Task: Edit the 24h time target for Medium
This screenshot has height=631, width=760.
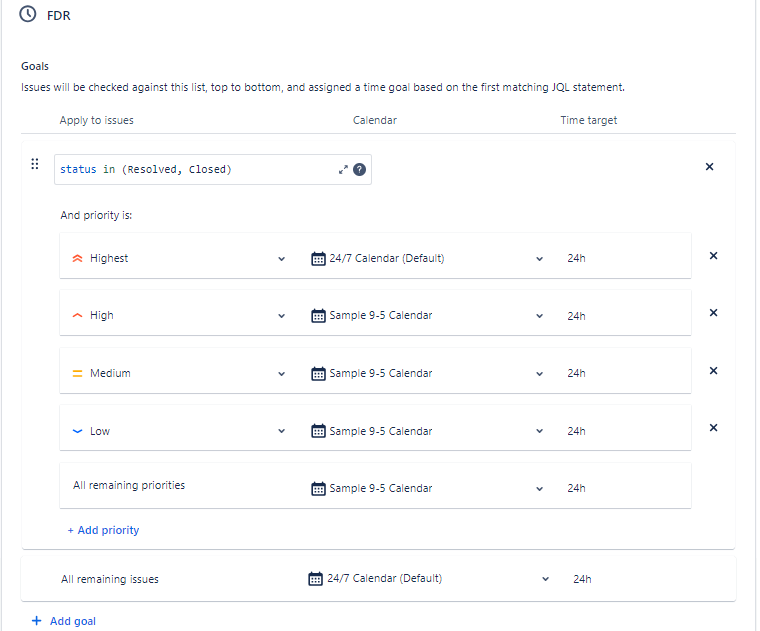Action: pyautogui.click(x=576, y=373)
